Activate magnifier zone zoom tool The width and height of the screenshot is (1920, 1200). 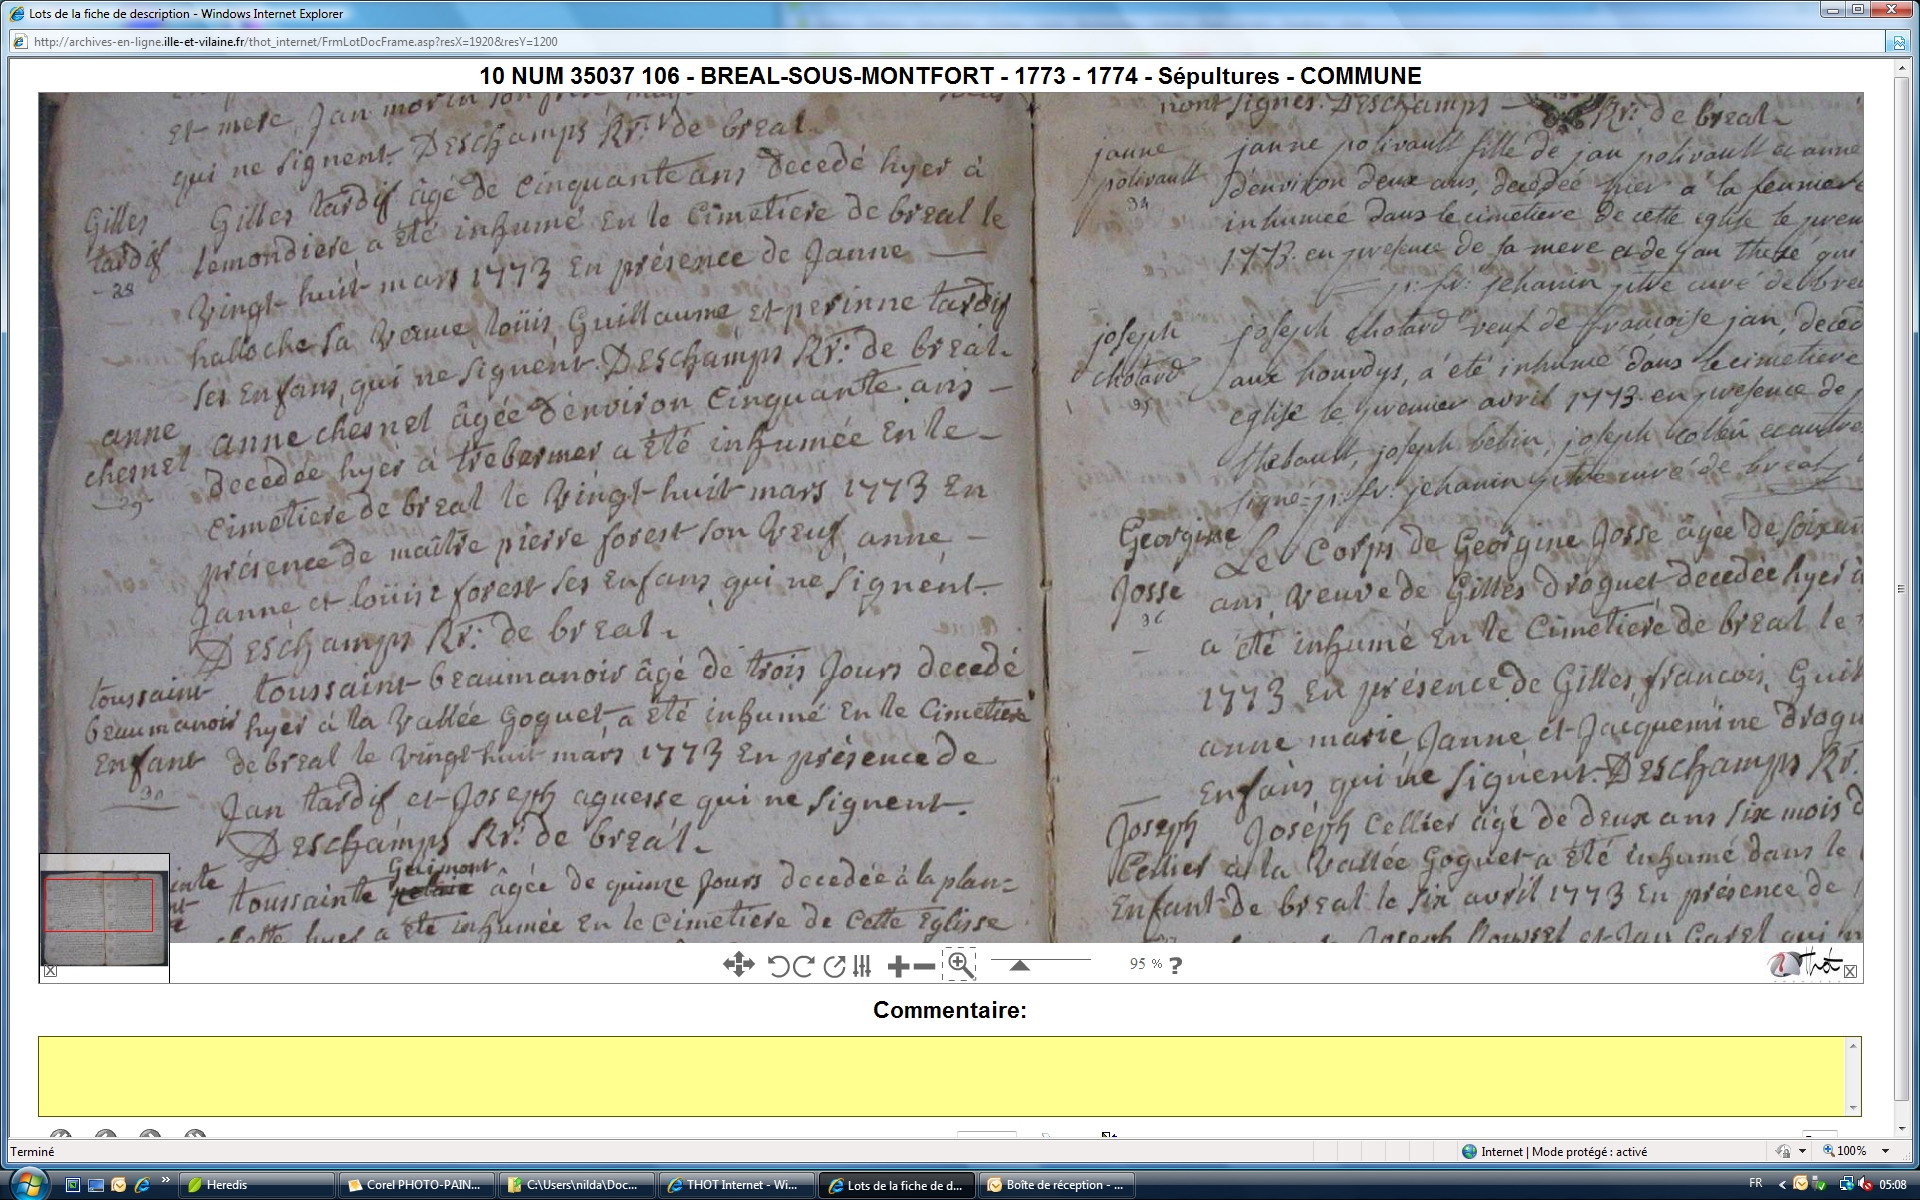tap(960, 964)
